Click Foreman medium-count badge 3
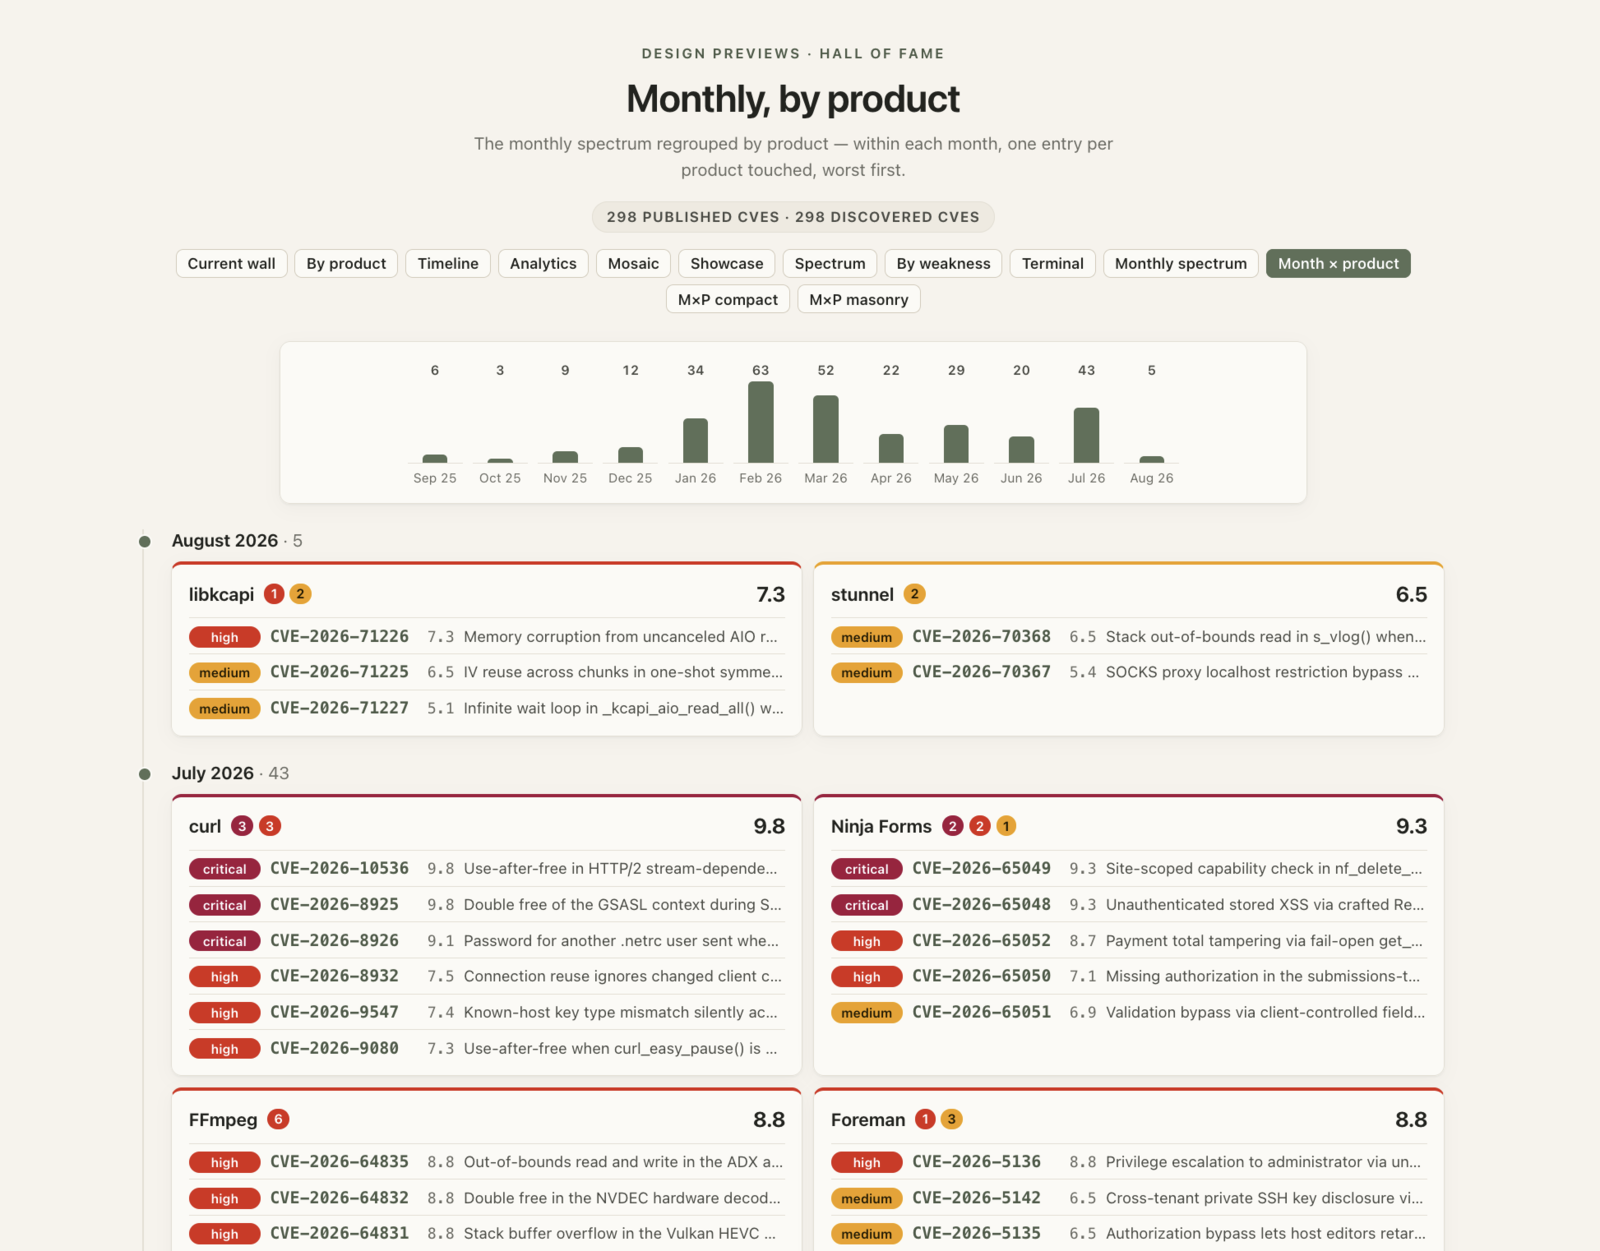This screenshot has height=1251, width=1600. pyautogui.click(x=951, y=1119)
